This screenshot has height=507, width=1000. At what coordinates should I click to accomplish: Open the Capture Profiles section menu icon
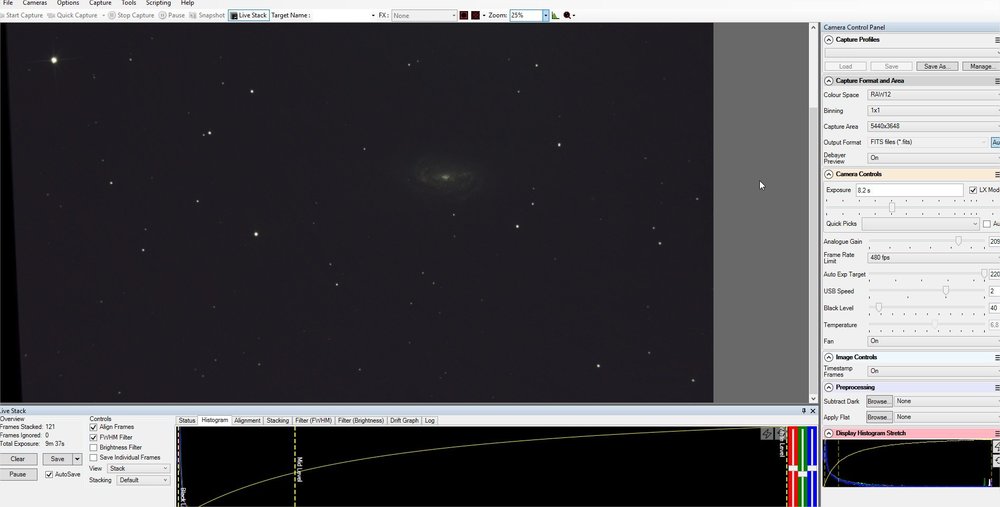click(x=997, y=40)
